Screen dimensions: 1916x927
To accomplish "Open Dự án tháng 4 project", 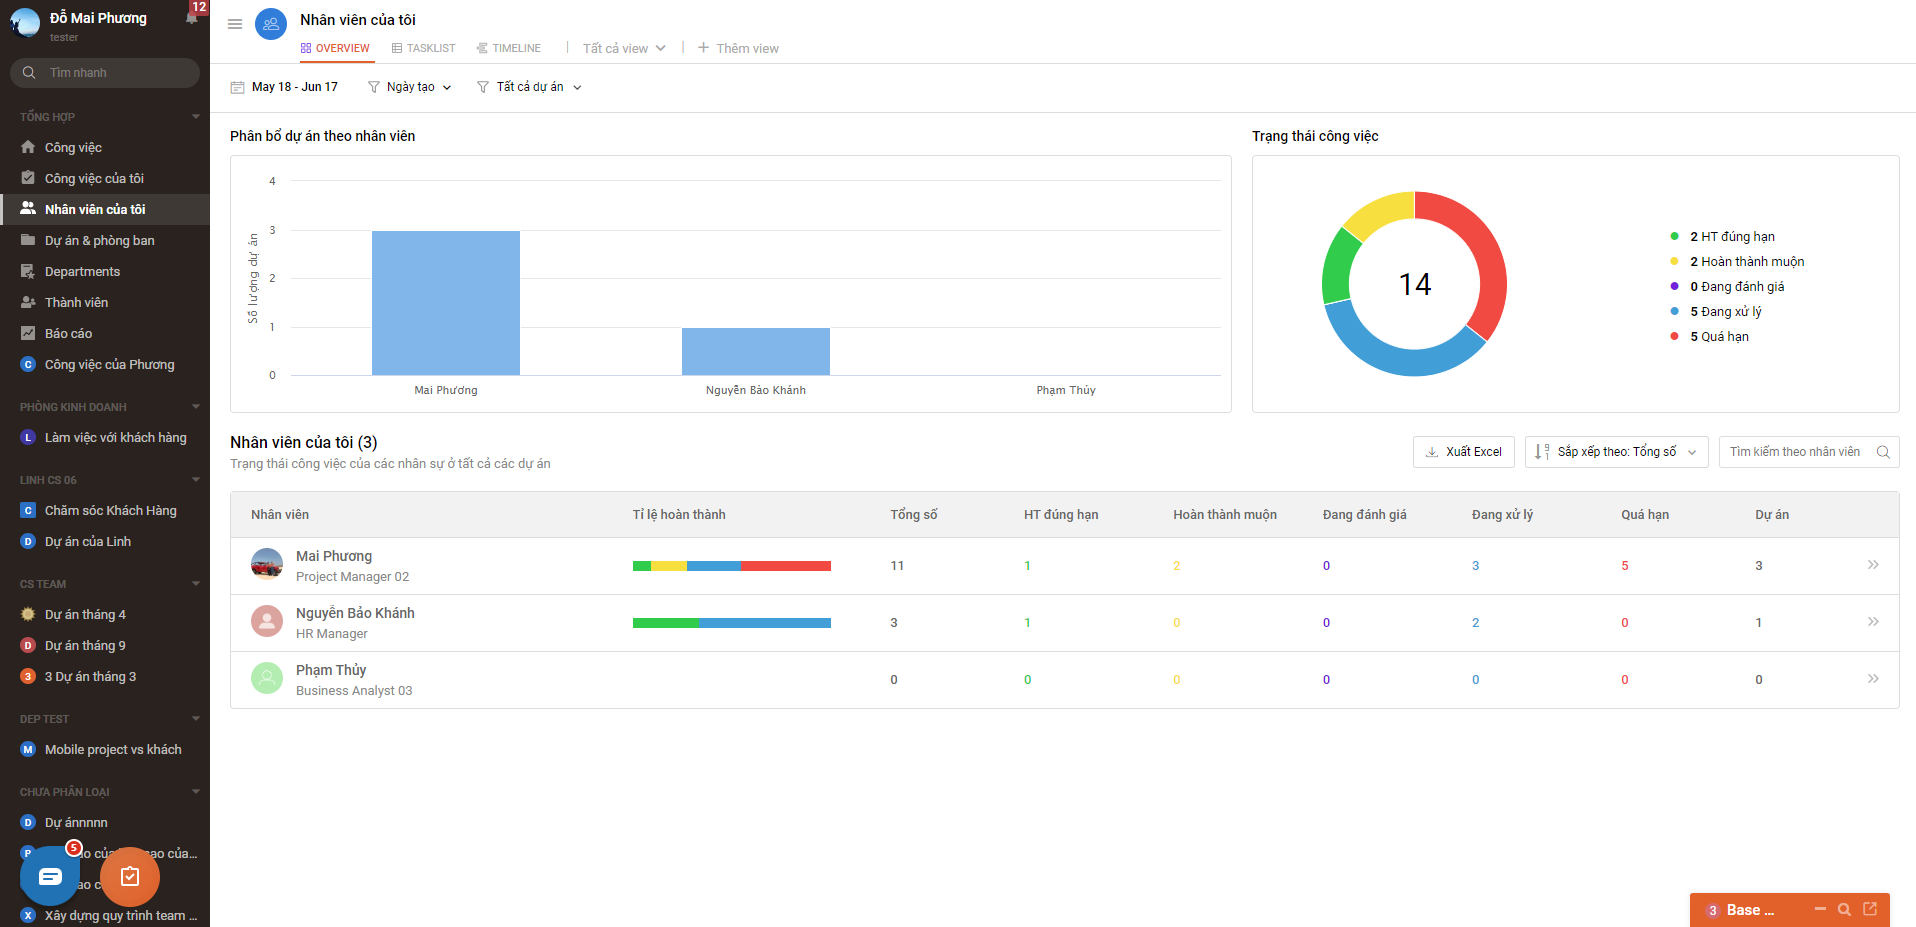I will coord(105,614).
